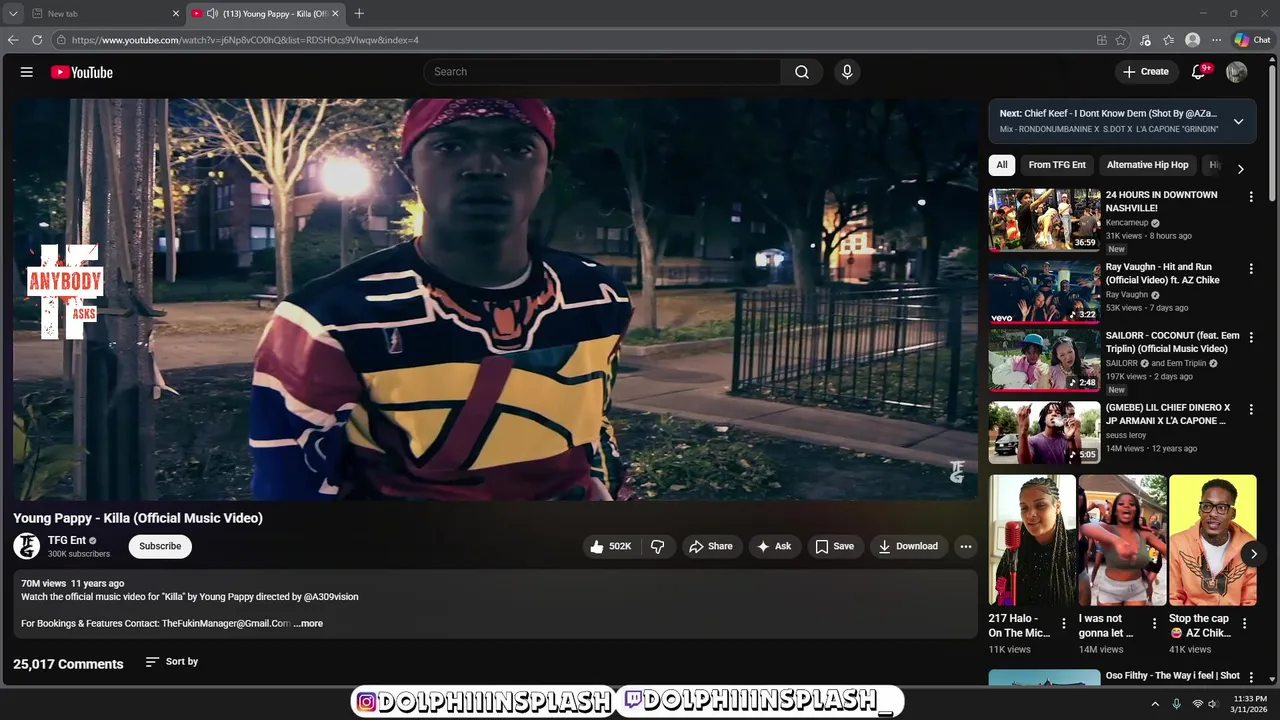The width and height of the screenshot is (1280, 720).
Task: Start voice search with microphone icon
Action: coord(847,72)
